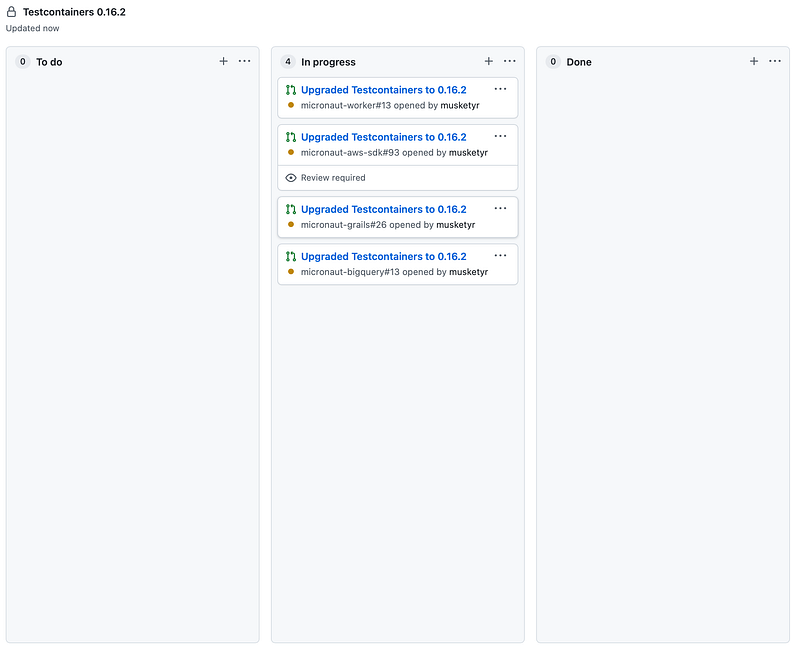This screenshot has width=800, height=653.
Task: Add a card to the Done column
Action: pyautogui.click(x=754, y=61)
